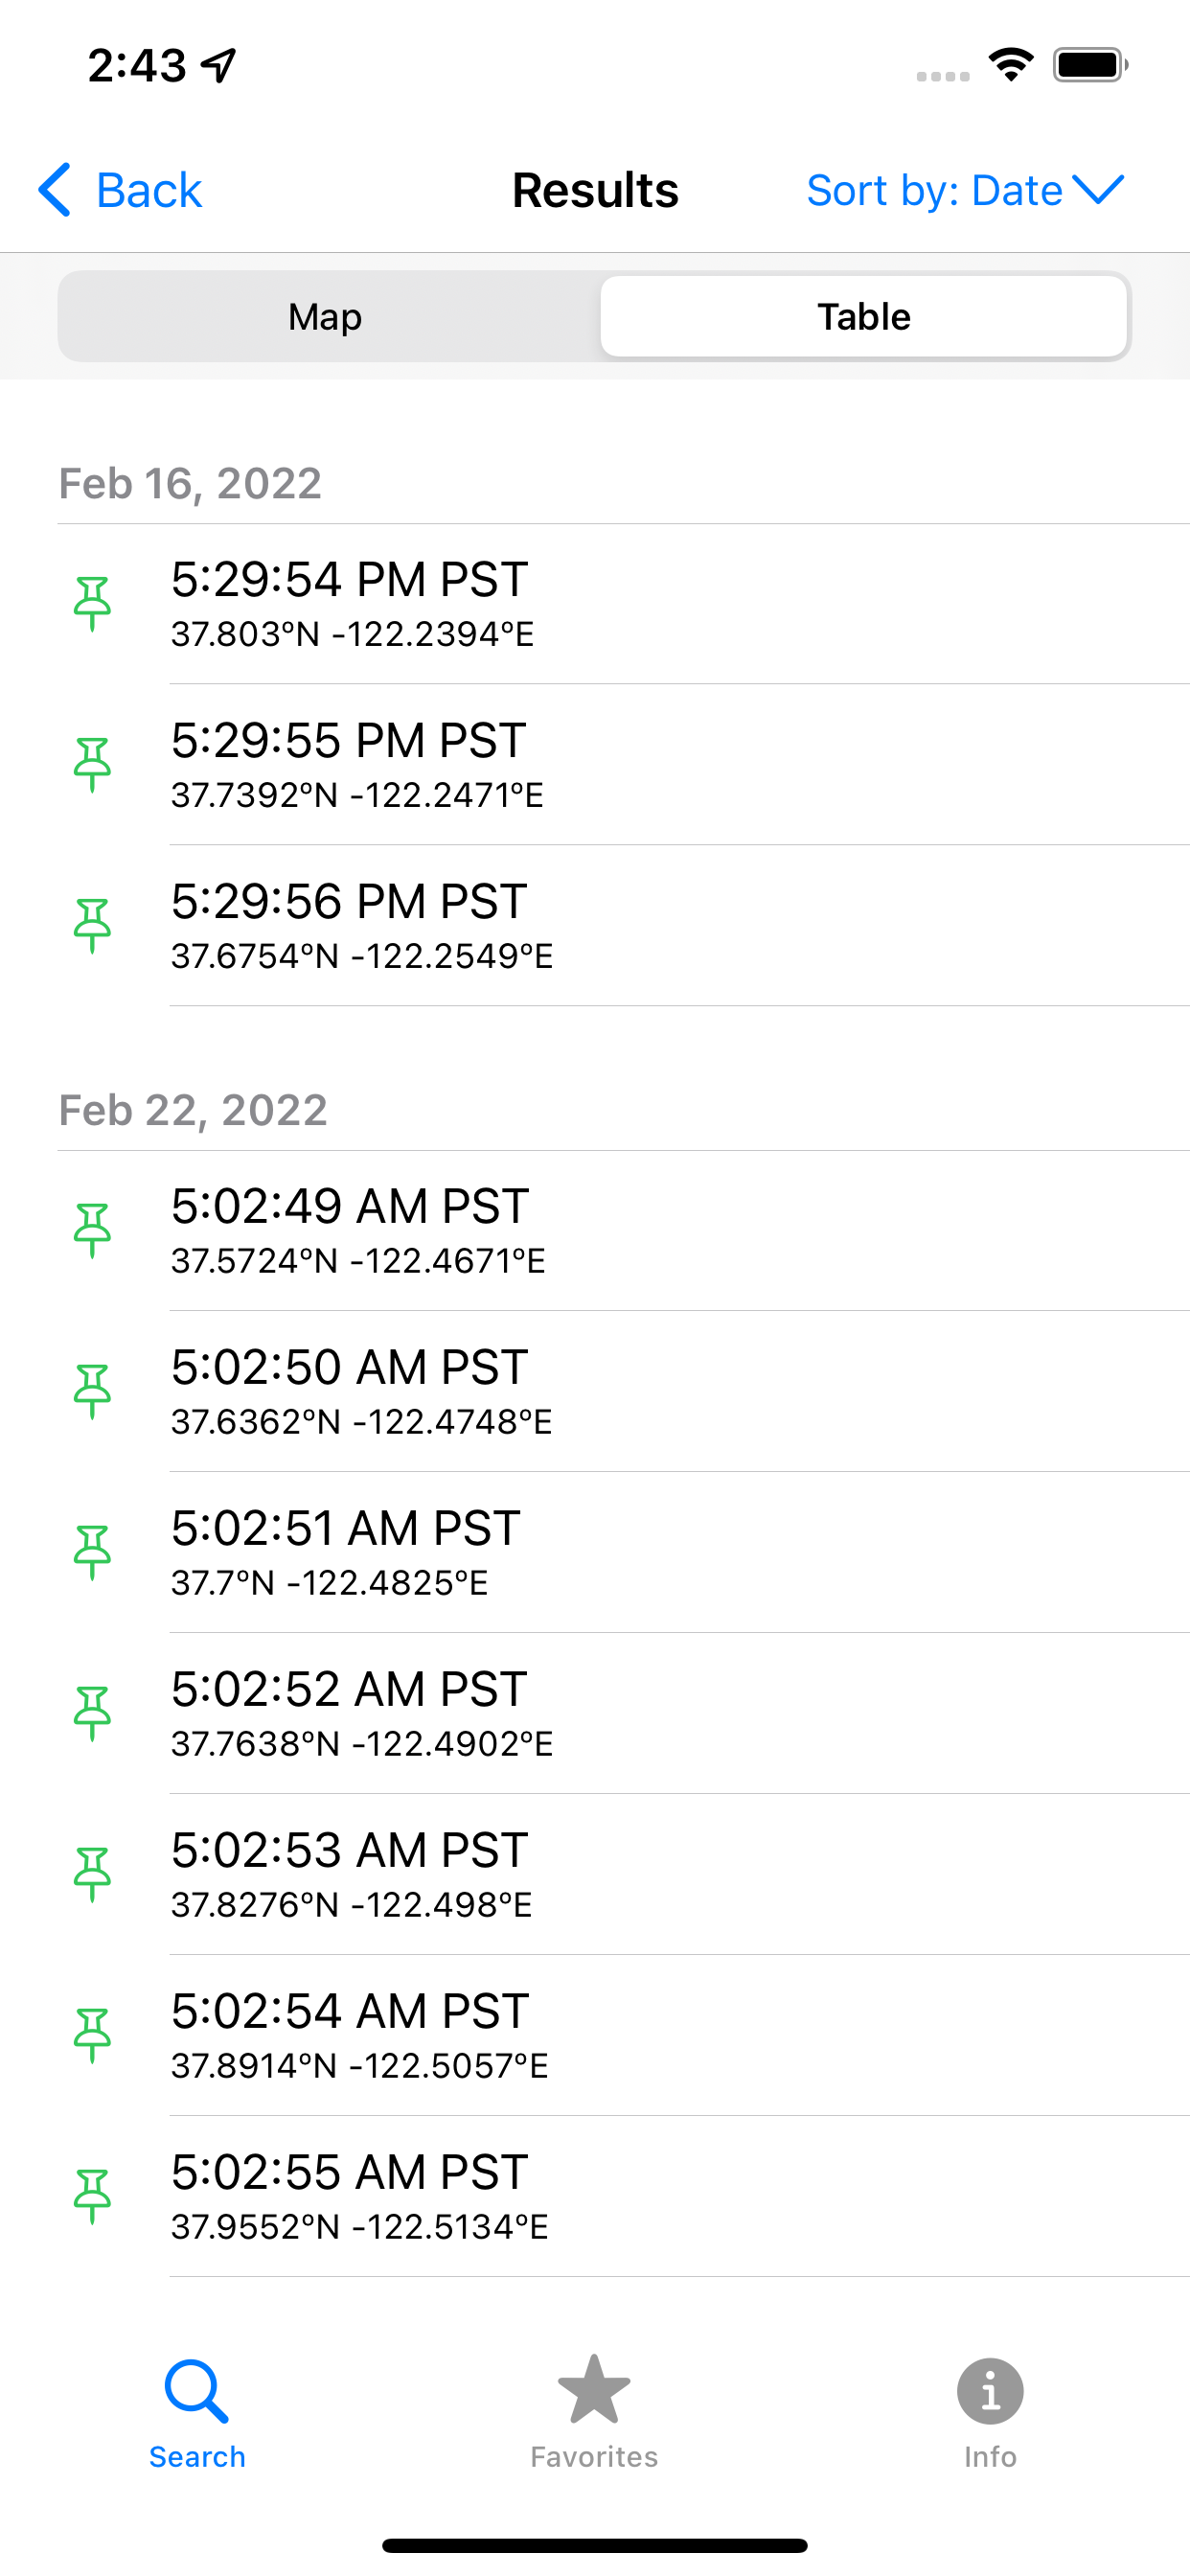Open the Sort by: Date dropdown
1190x2576 pixels.
(x=965, y=190)
